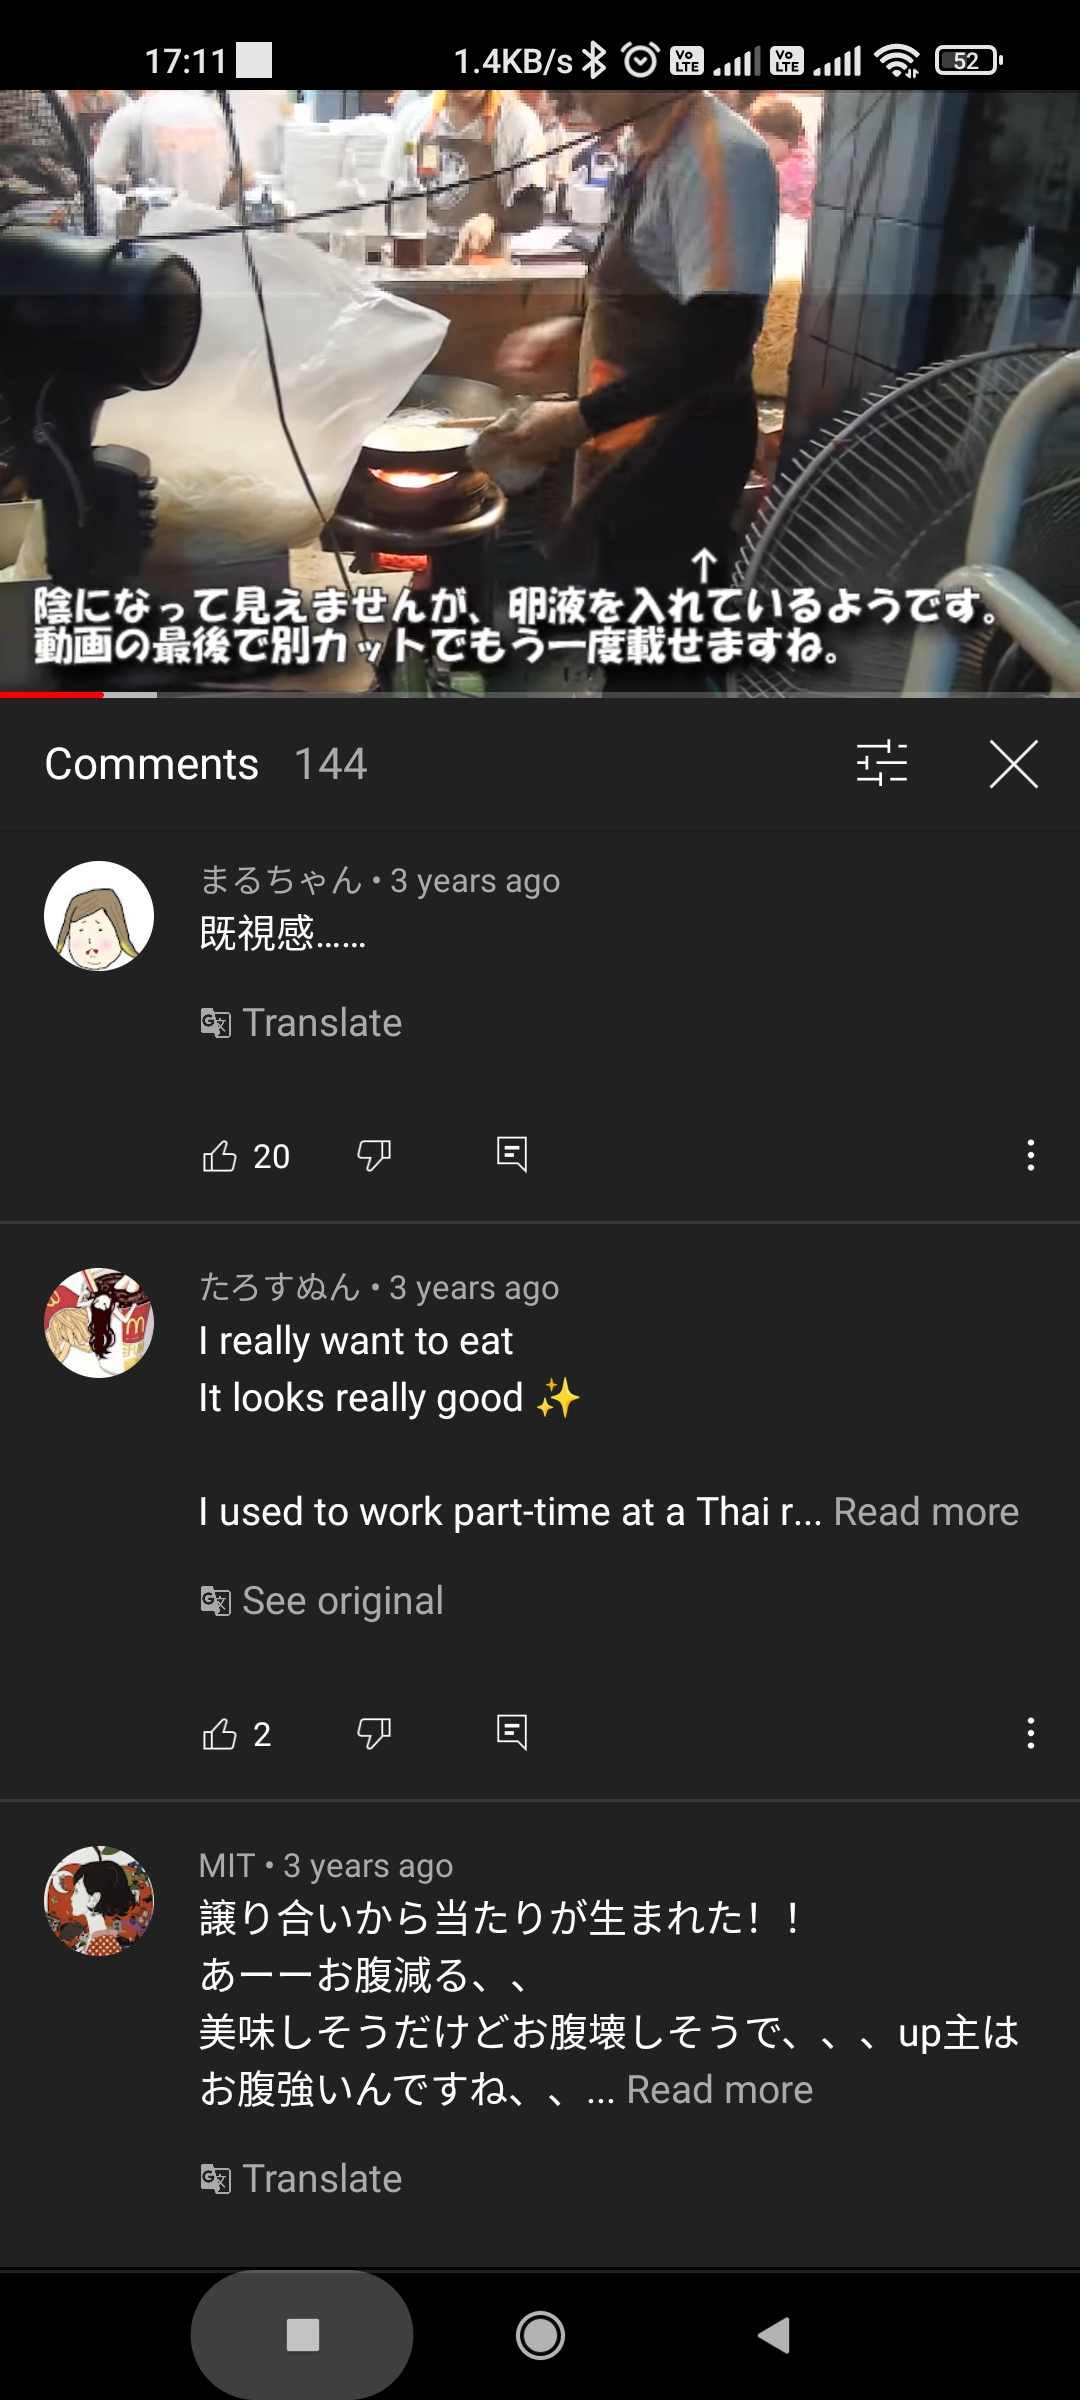1080x2400 pixels.
Task: Dislike the まるちゃん comment
Action: [374, 1156]
